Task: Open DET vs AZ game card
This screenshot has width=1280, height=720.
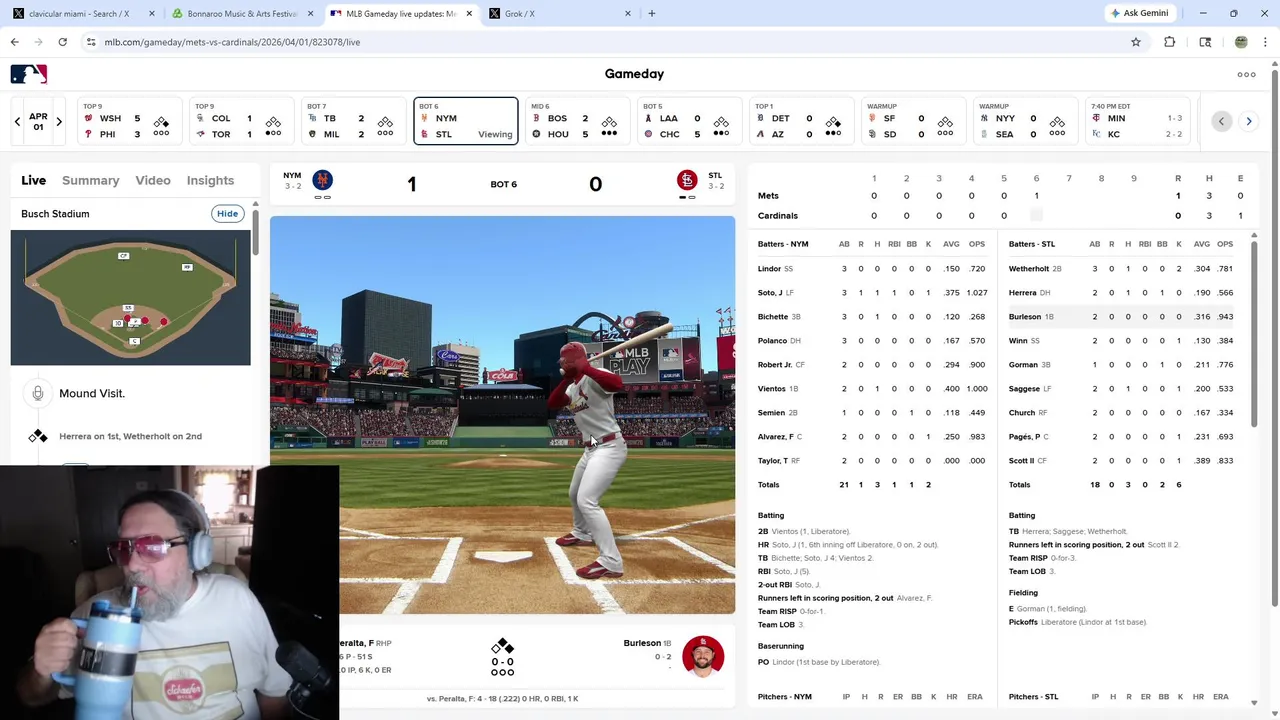Action: [800, 121]
